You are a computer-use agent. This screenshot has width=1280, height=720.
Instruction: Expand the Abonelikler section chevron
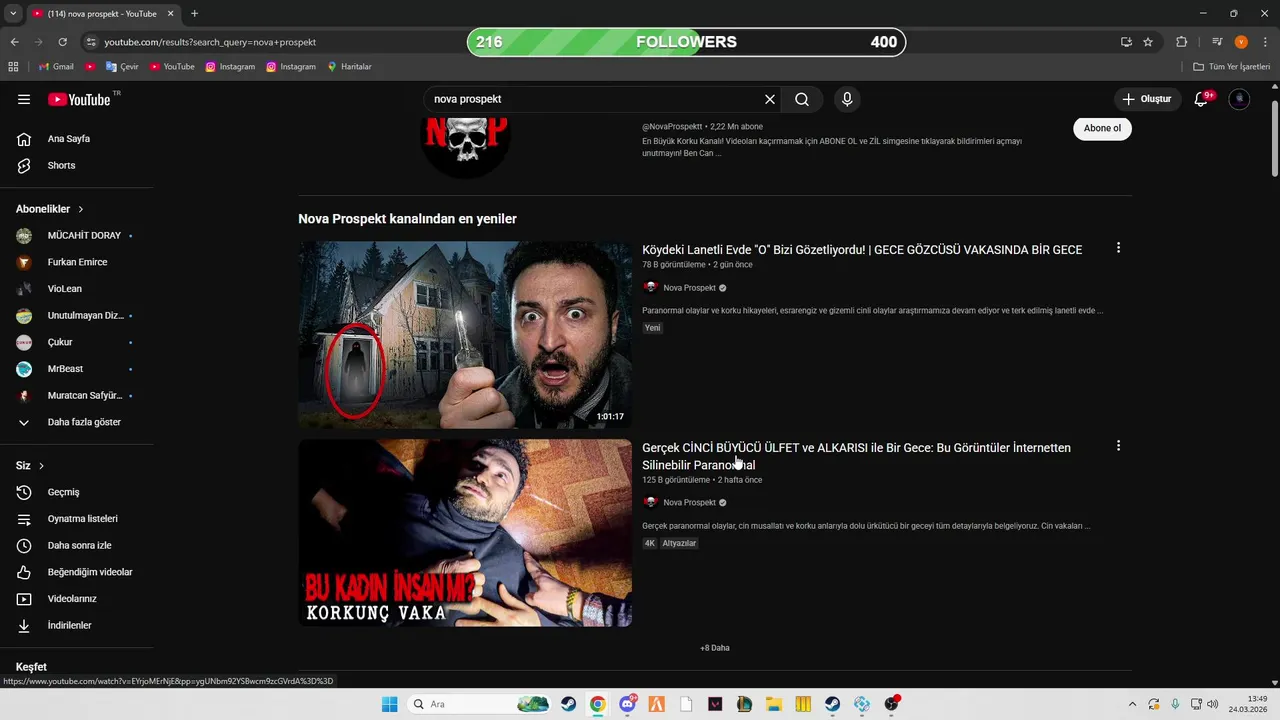pyautogui.click(x=81, y=209)
